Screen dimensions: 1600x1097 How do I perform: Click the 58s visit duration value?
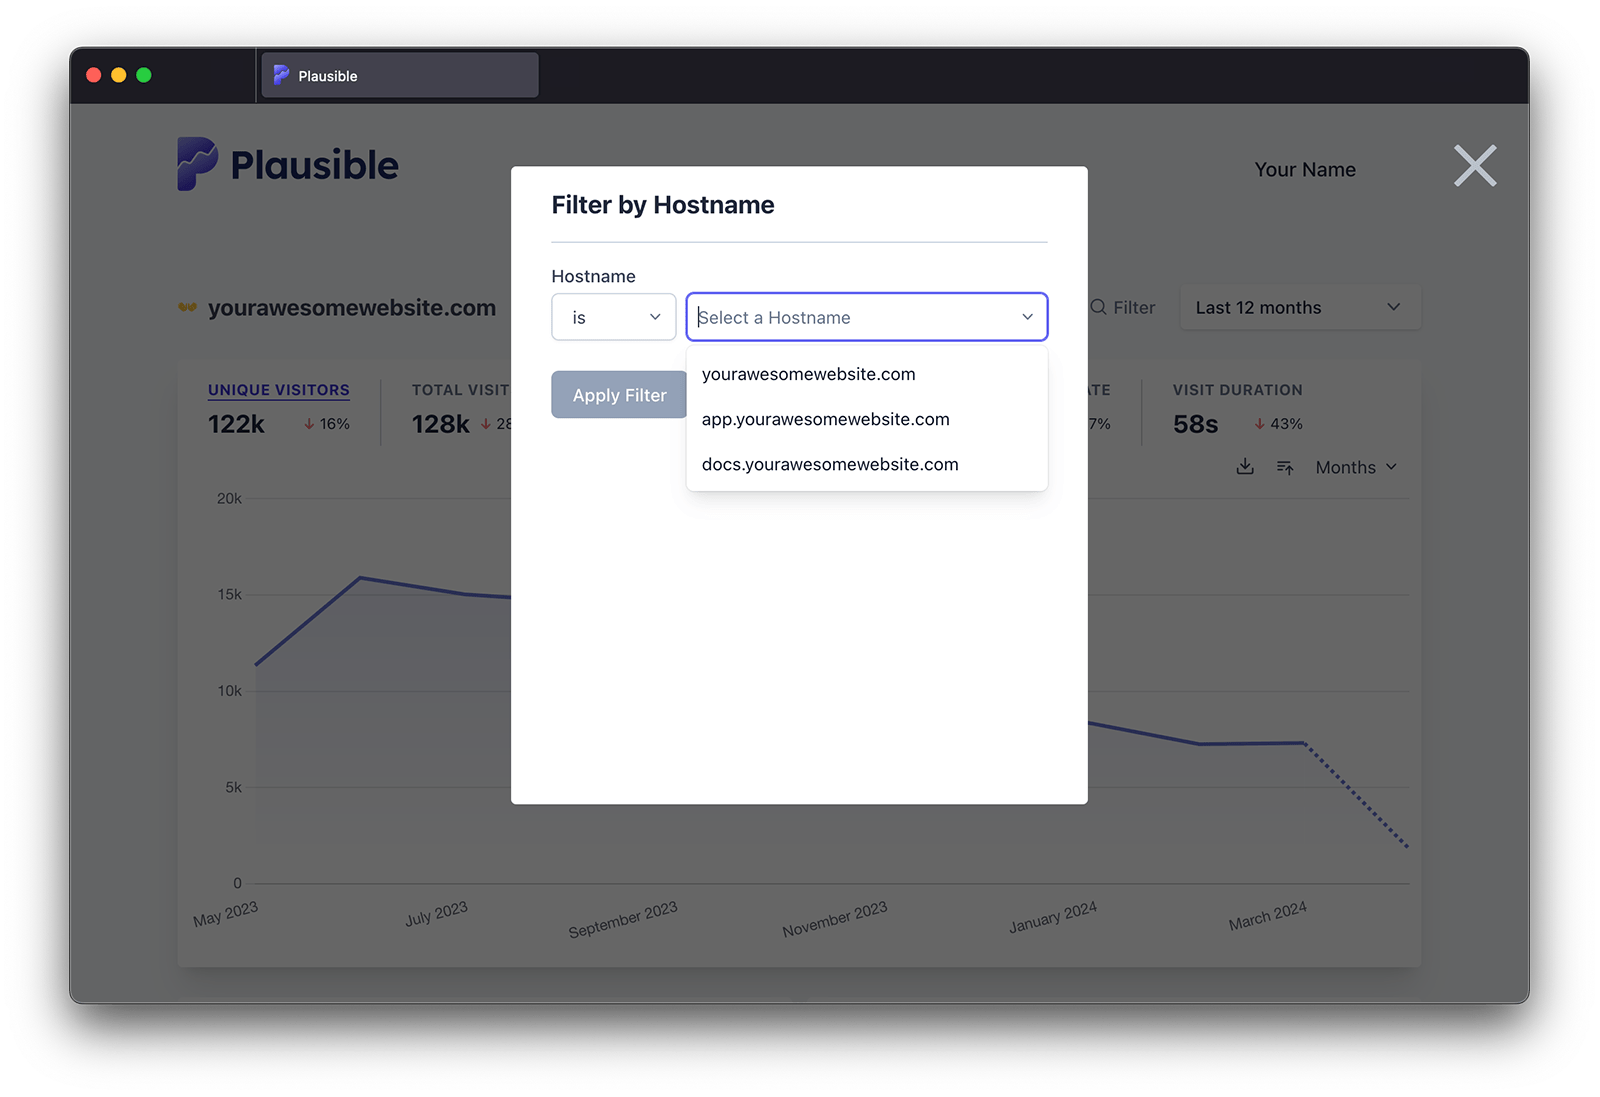pyautogui.click(x=1196, y=424)
